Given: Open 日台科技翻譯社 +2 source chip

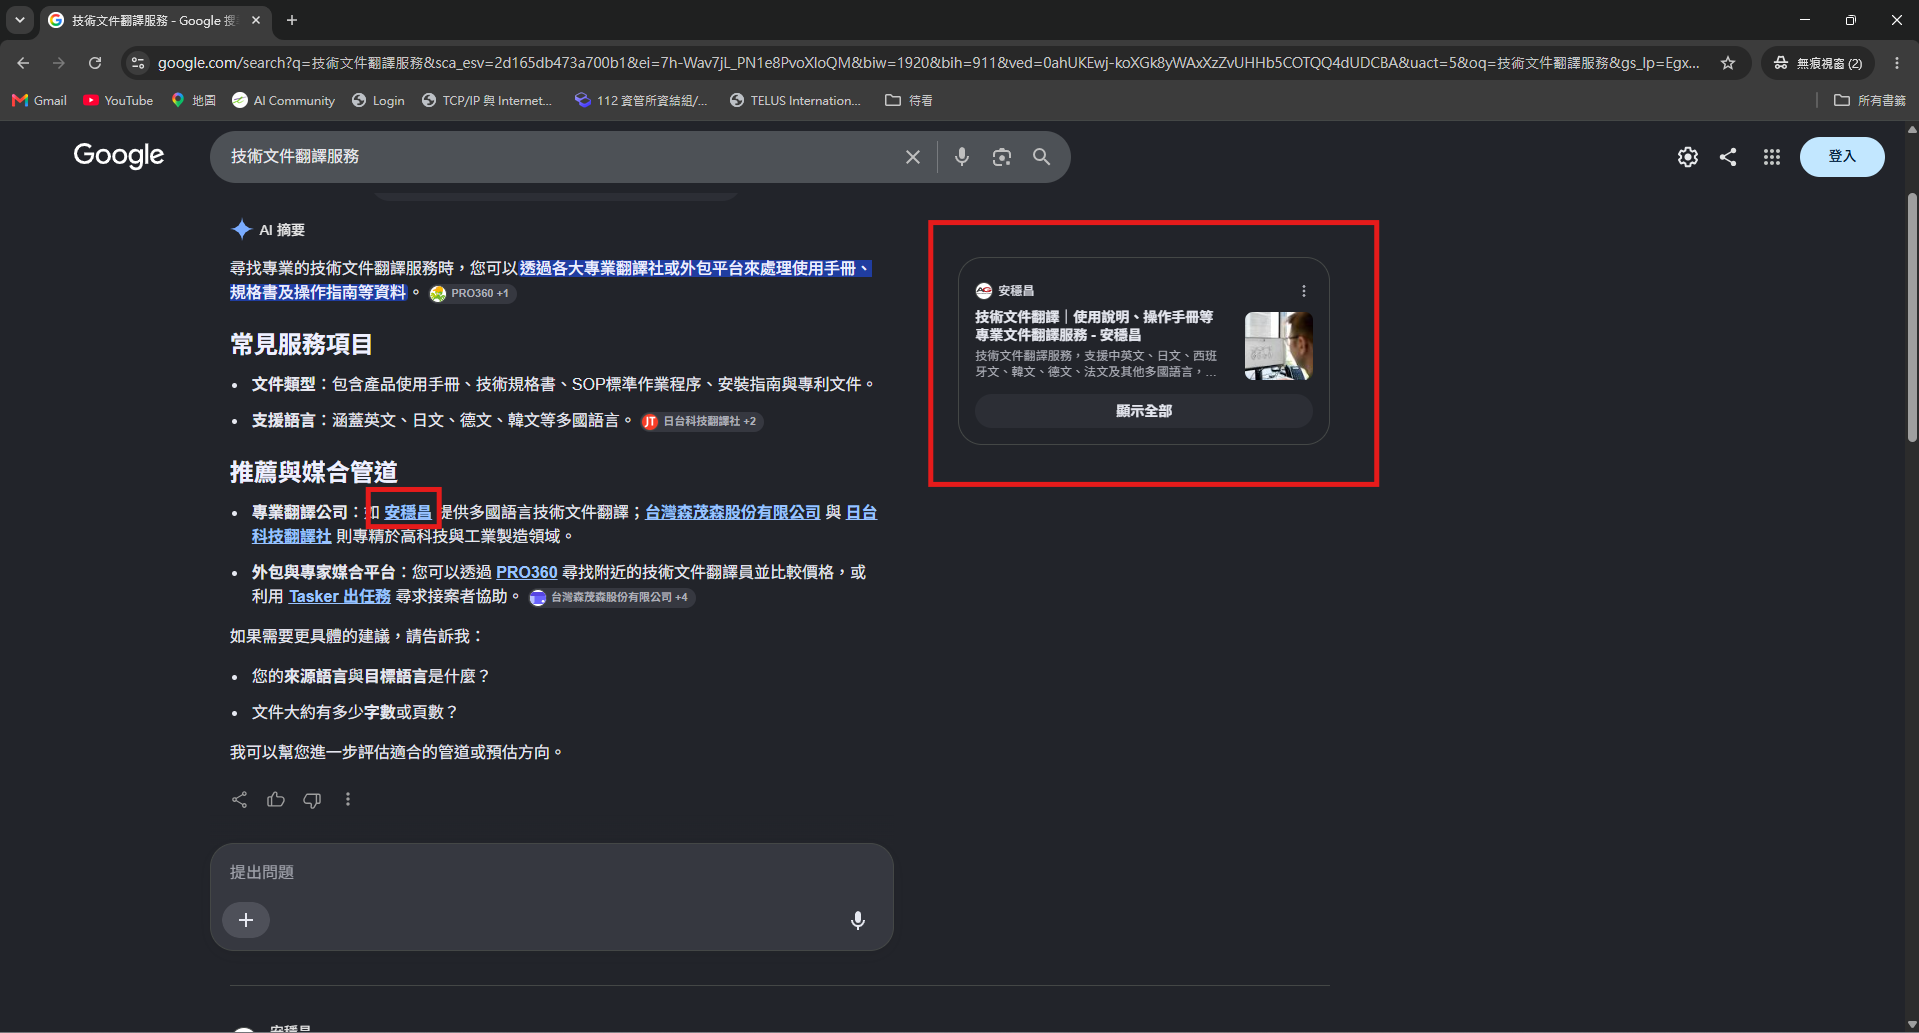Looking at the screenshot, I should click(x=701, y=421).
